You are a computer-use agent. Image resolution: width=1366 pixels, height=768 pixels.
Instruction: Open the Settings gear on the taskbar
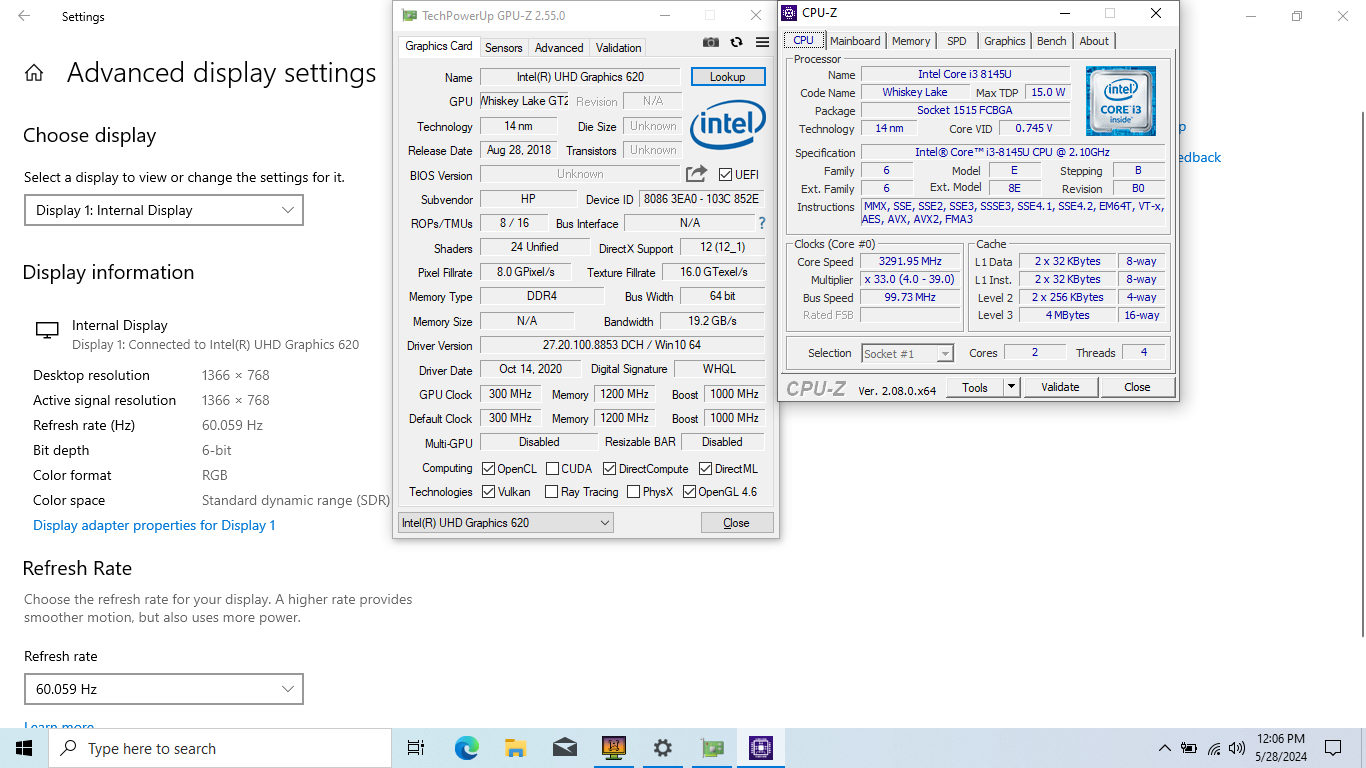pos(663,748)
